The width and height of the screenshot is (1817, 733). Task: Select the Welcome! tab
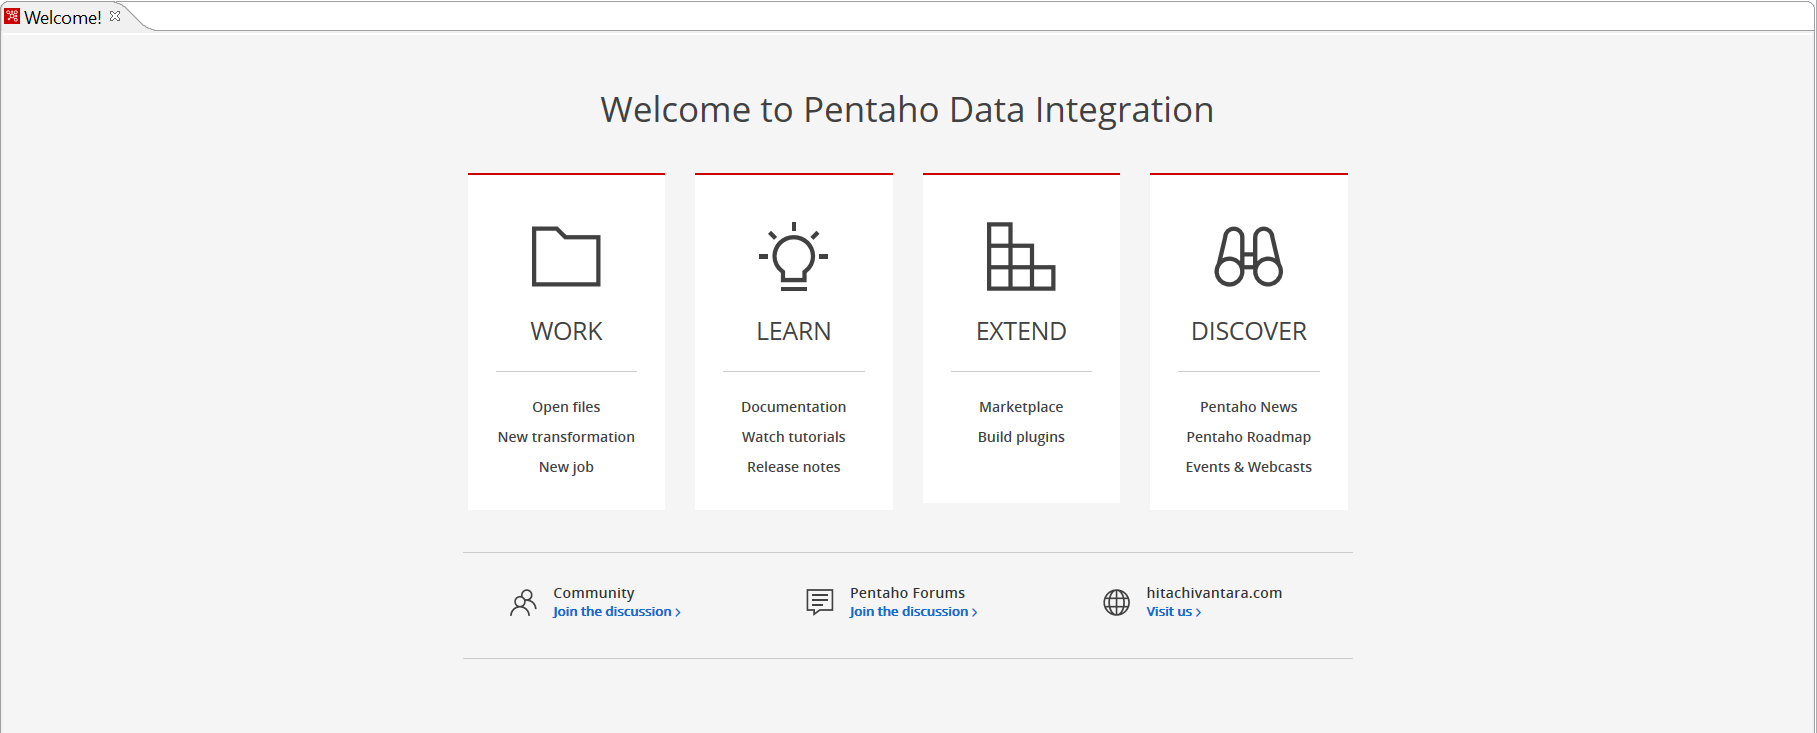click(63, 17)
